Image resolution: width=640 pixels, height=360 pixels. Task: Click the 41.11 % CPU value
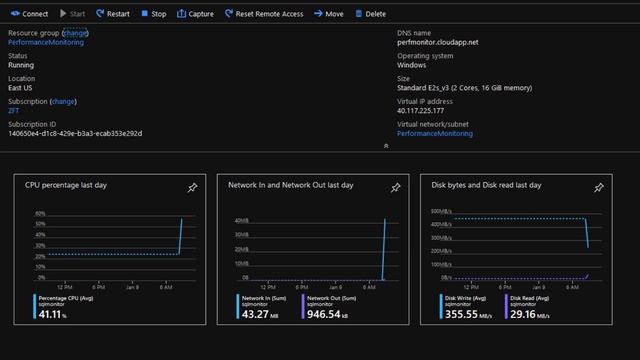coord(52,314)
